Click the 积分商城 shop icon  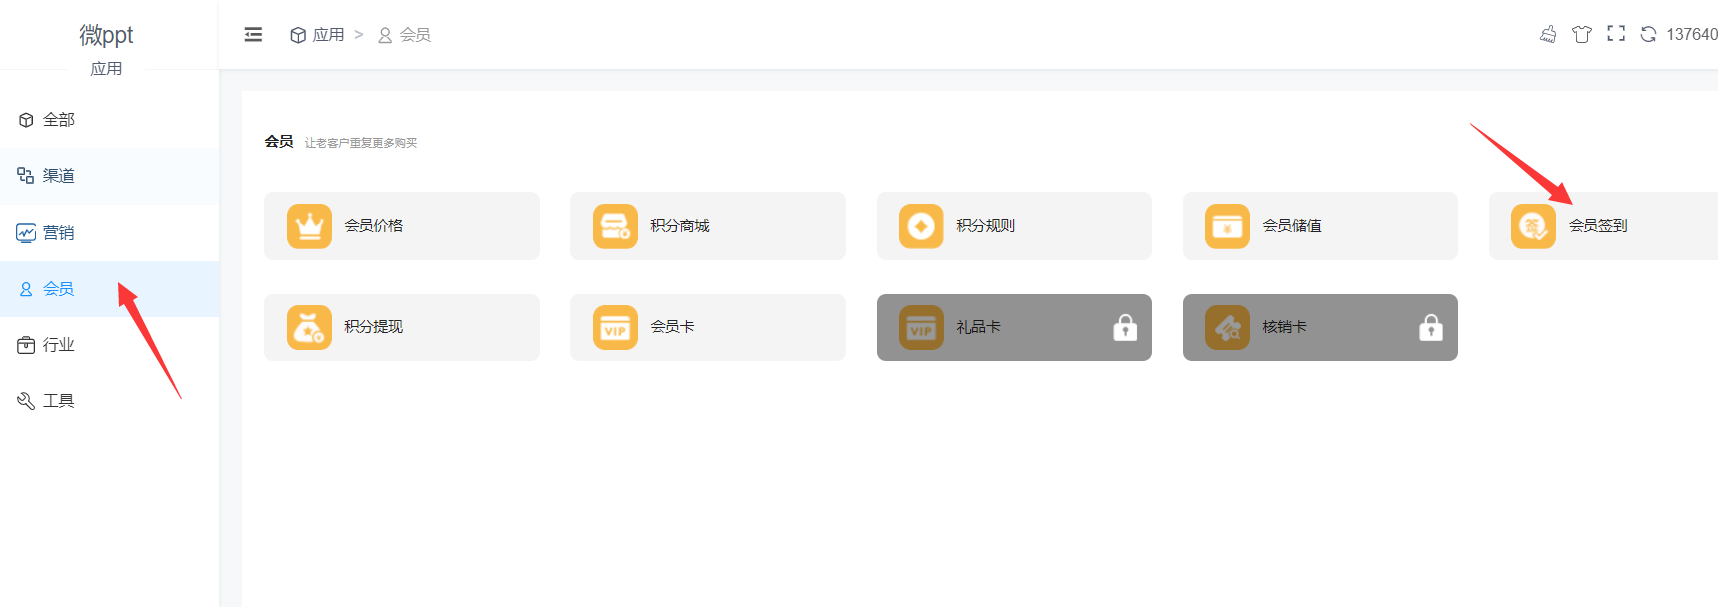tap(615, 226)
